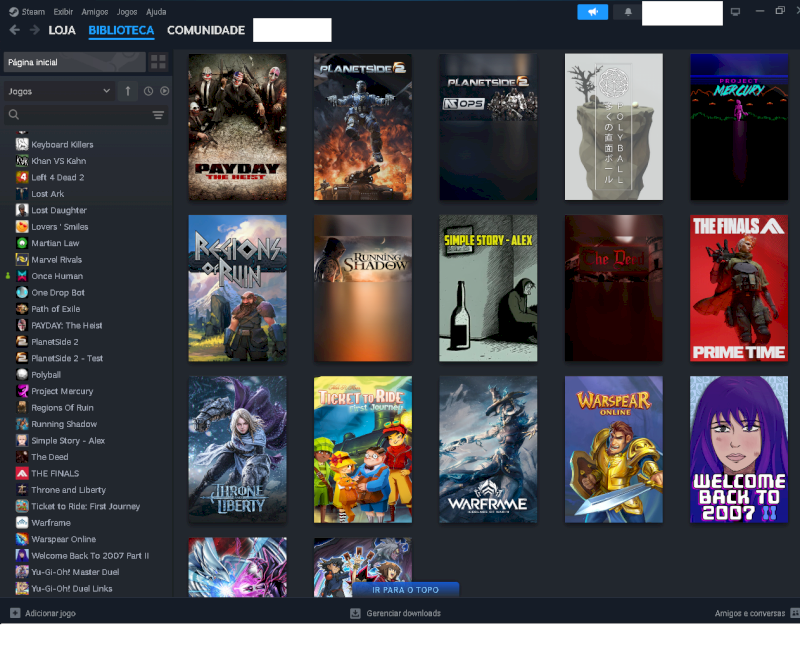This screenshot has width=800, height=649.
Task: Toggle show ready-to-play games only
Action: (x=164, y=91)
